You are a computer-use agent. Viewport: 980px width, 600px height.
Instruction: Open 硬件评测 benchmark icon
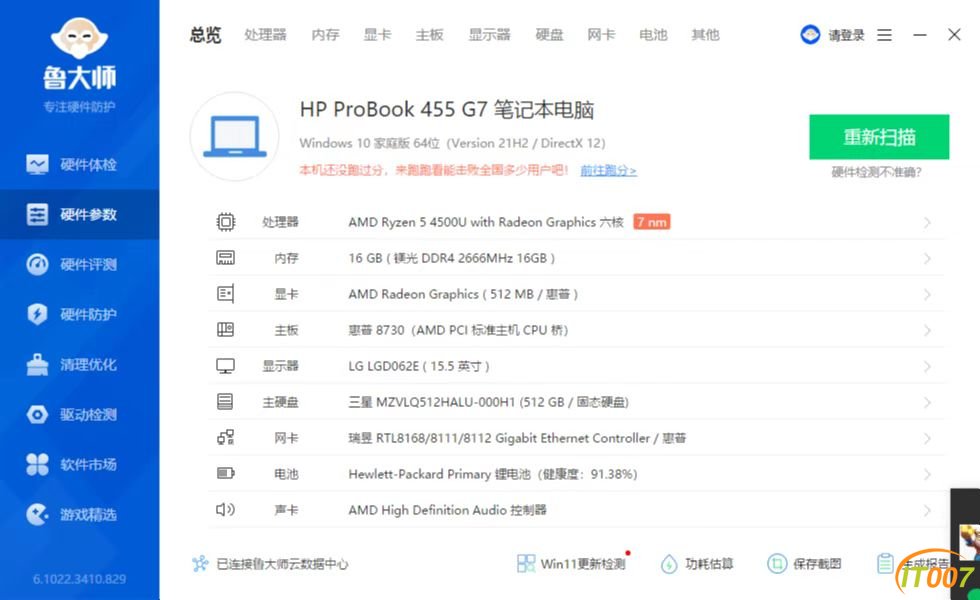point(37,264)
